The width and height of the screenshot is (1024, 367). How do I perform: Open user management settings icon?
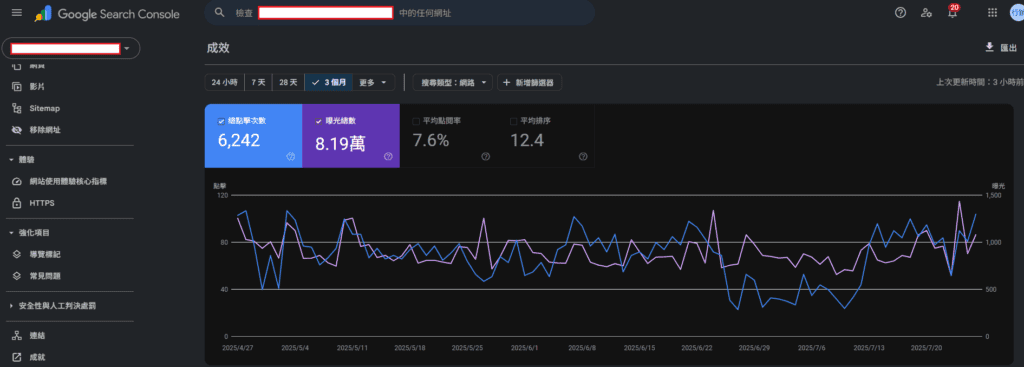point(926,12)
